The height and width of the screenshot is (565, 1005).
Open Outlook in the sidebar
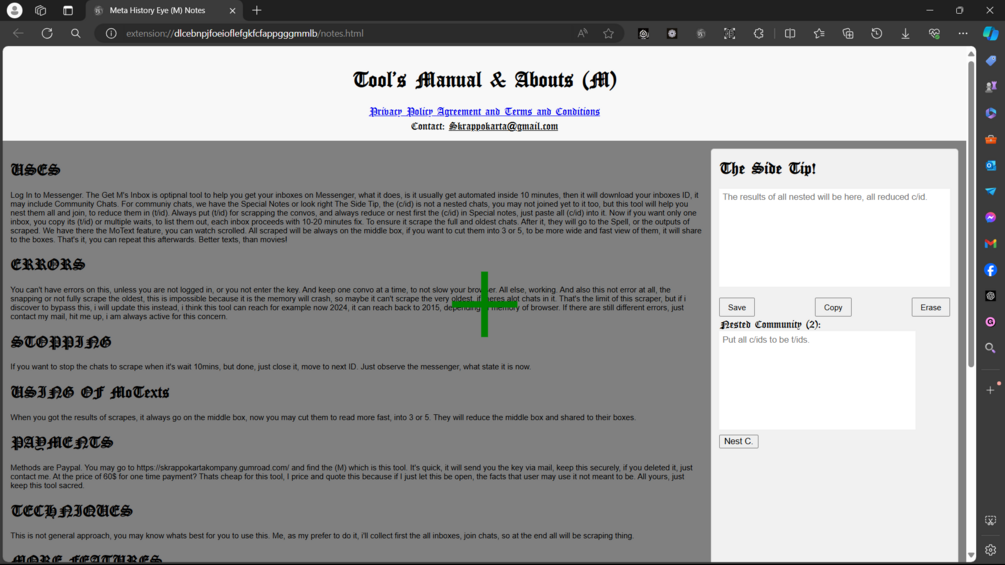point(990,165)
